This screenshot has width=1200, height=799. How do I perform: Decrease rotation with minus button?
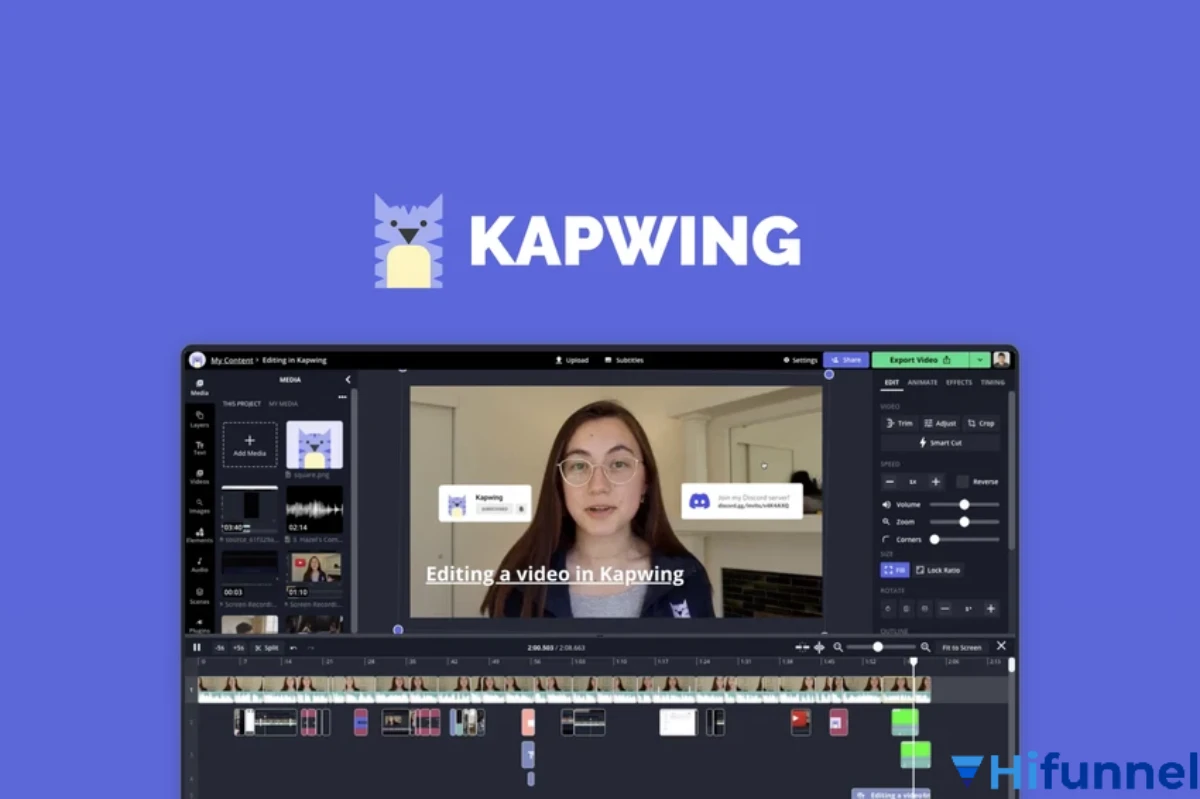[945, 608]
